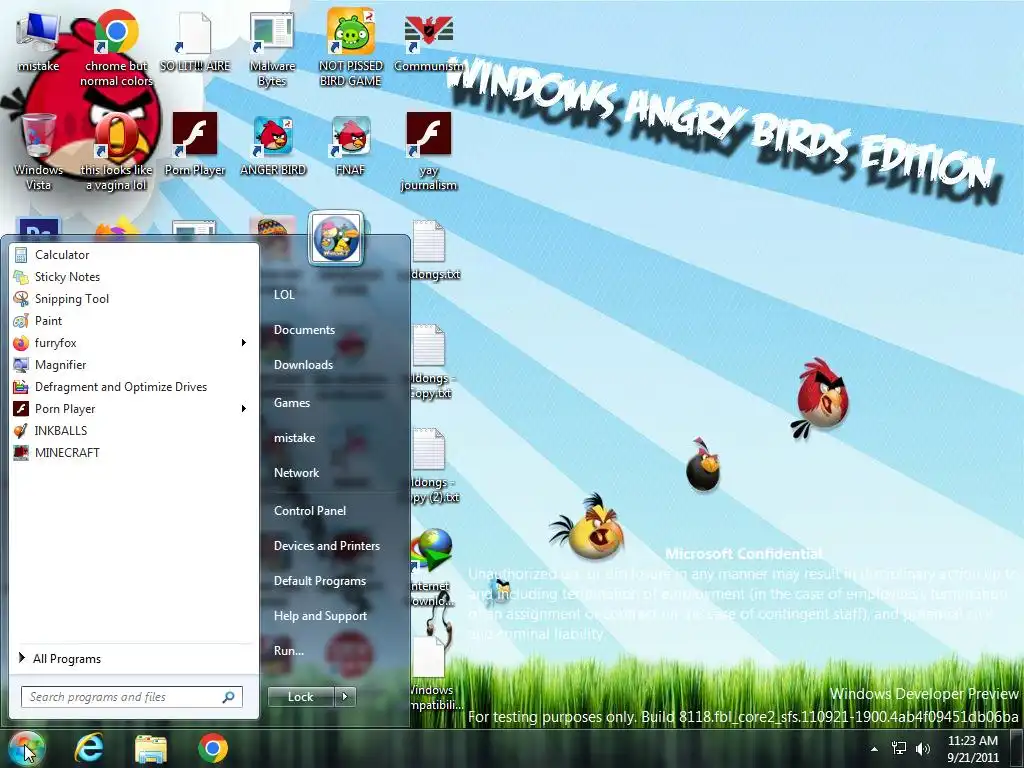This screenshot has height=768, width=1024.
Task: Open Control Panel from Start menu
Action: click(310, 511)
